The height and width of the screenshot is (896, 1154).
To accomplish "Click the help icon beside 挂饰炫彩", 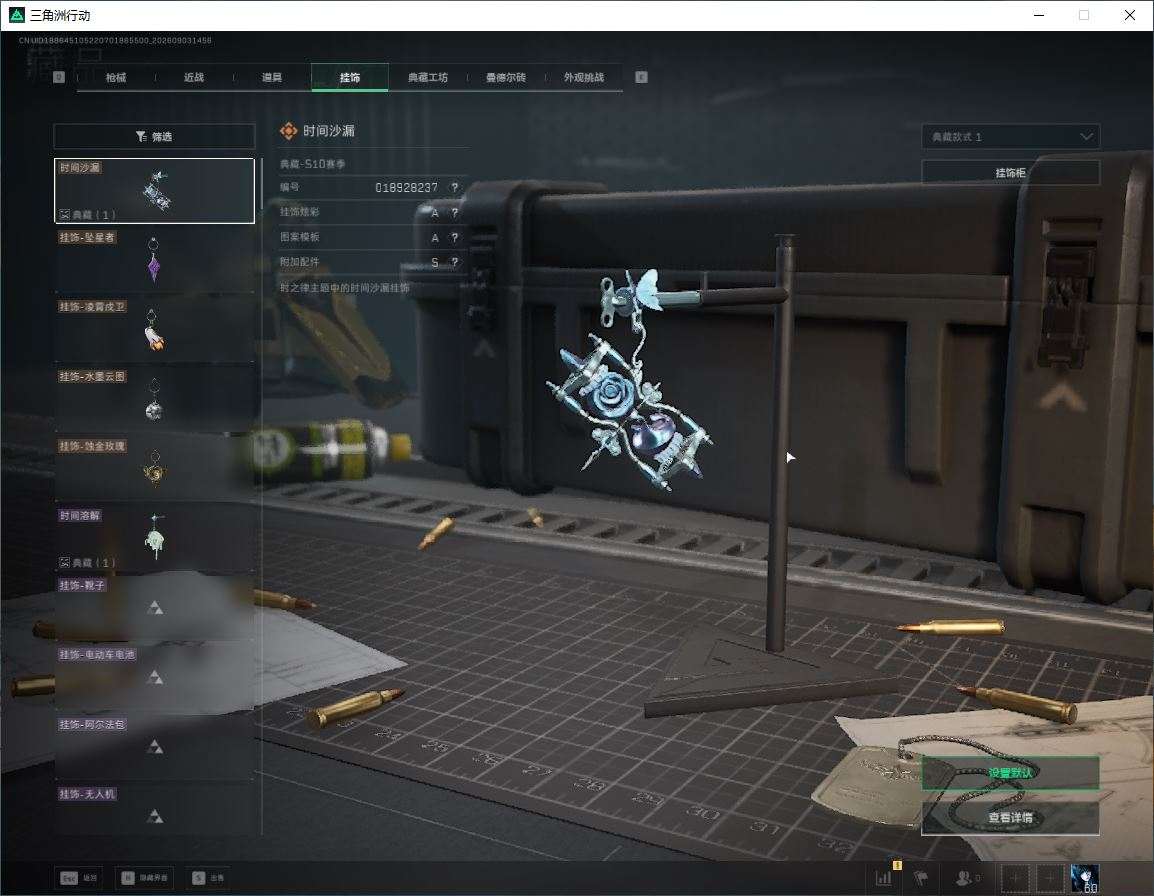I will 455,213.
